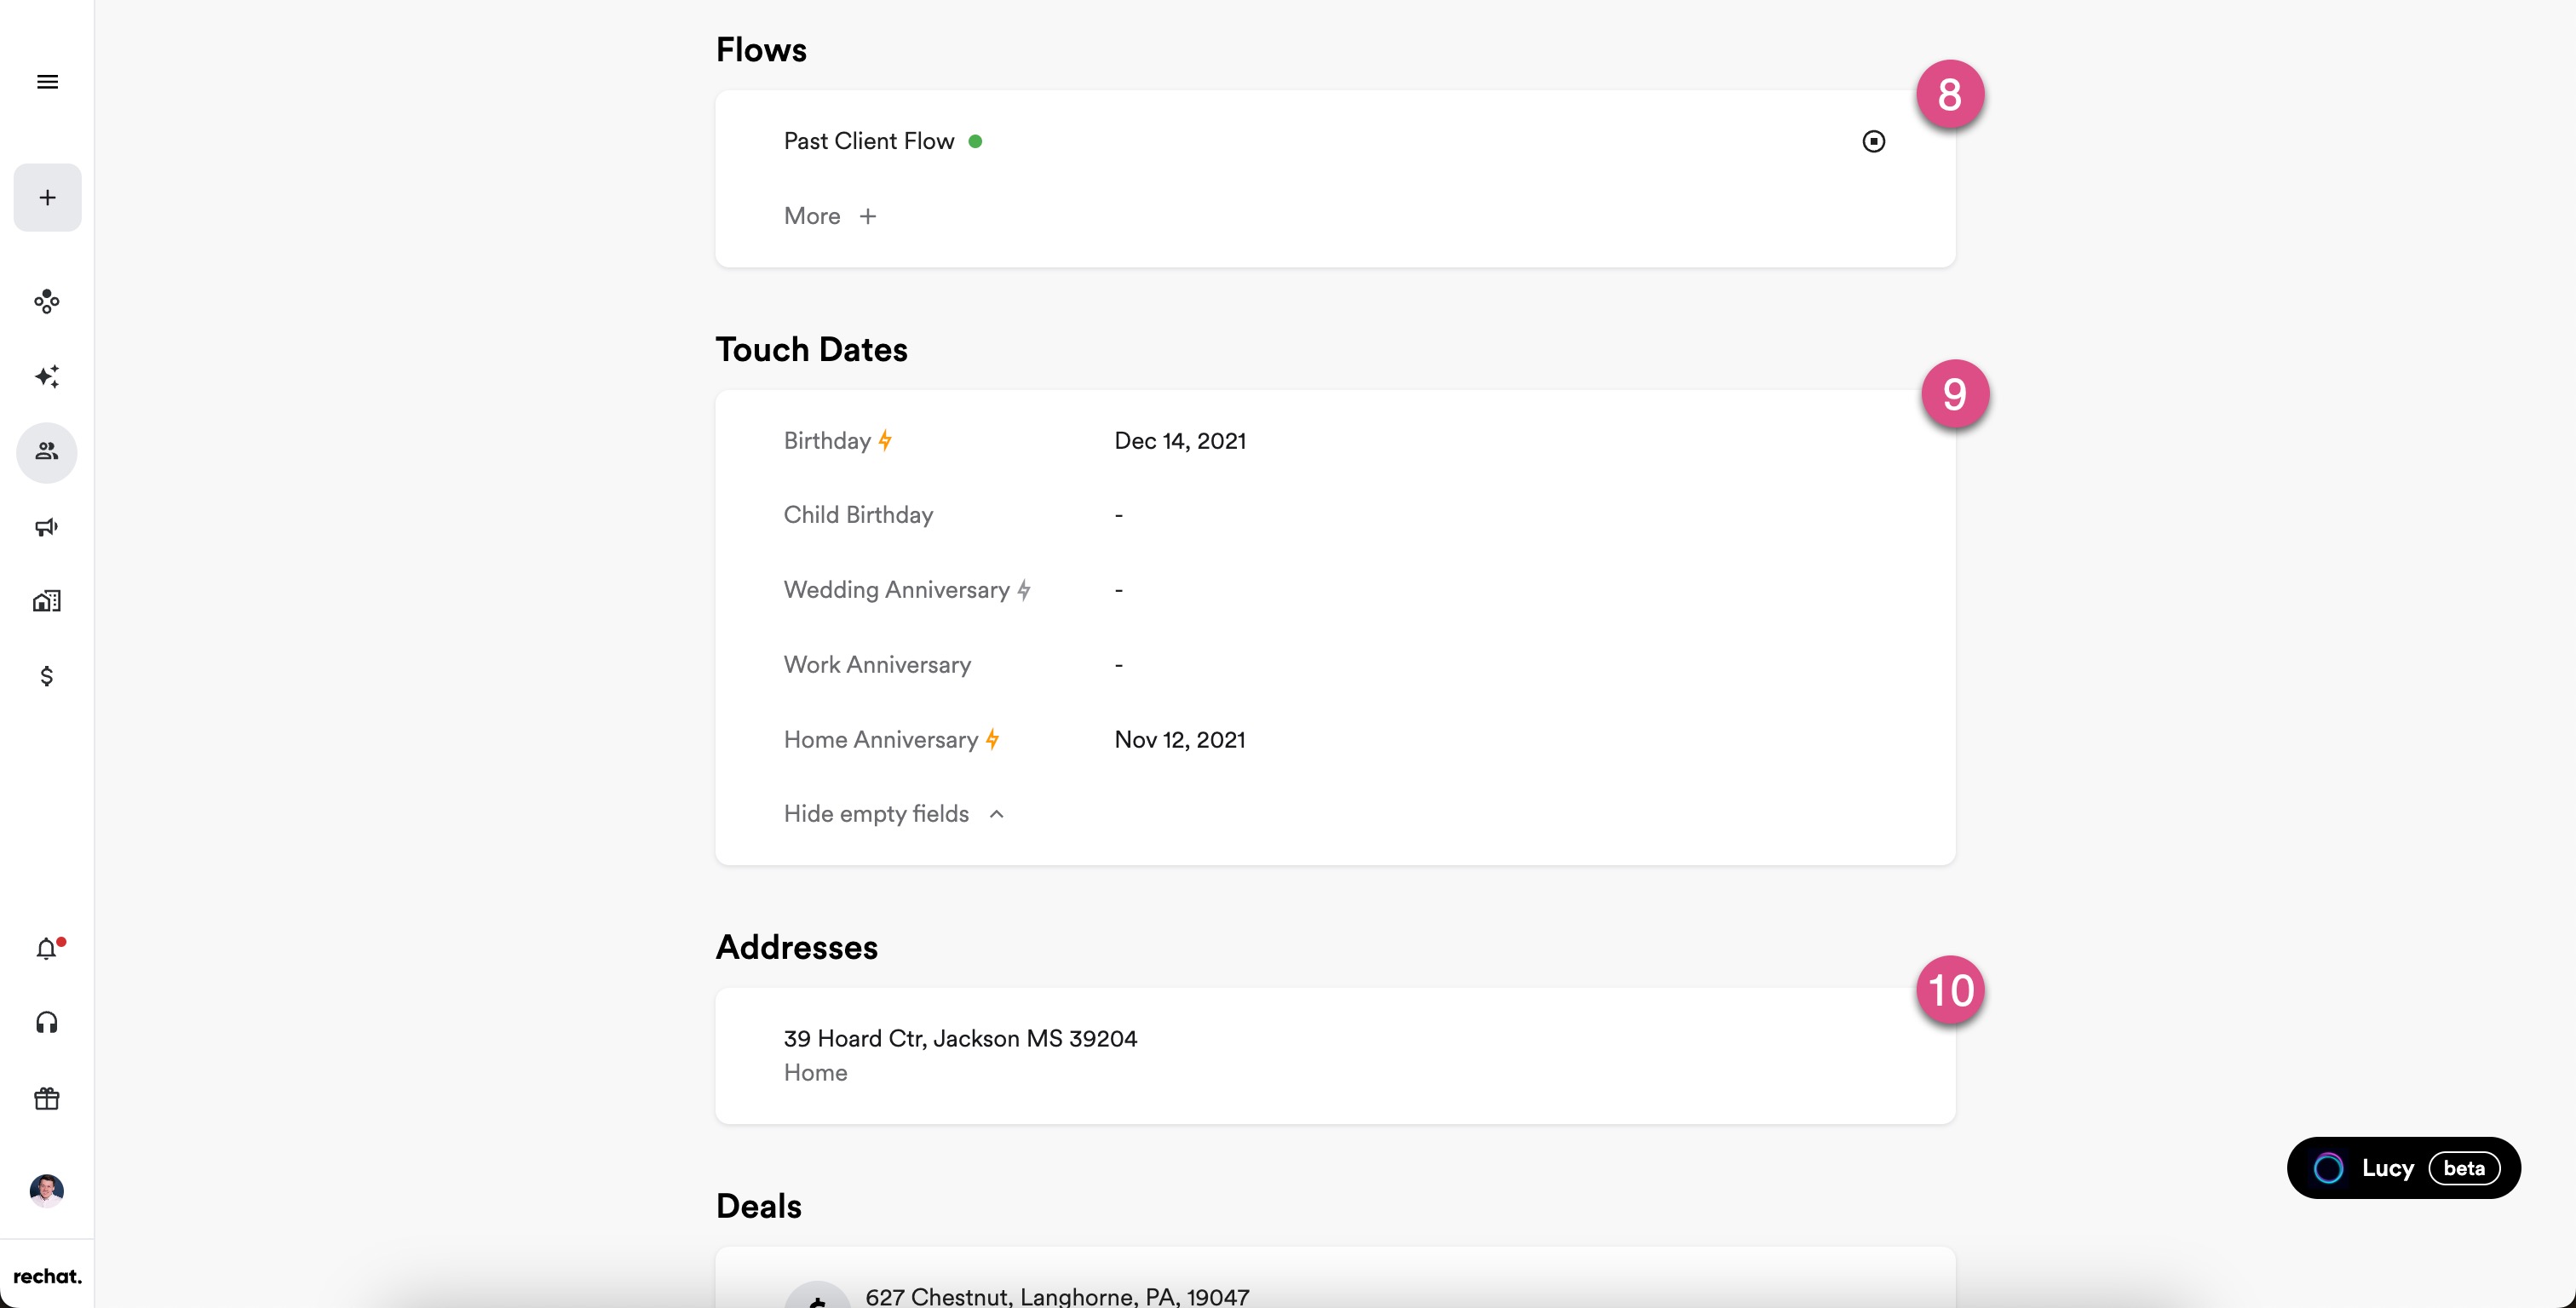Open the Deals dollar sign icon

[x=47, y=677]
